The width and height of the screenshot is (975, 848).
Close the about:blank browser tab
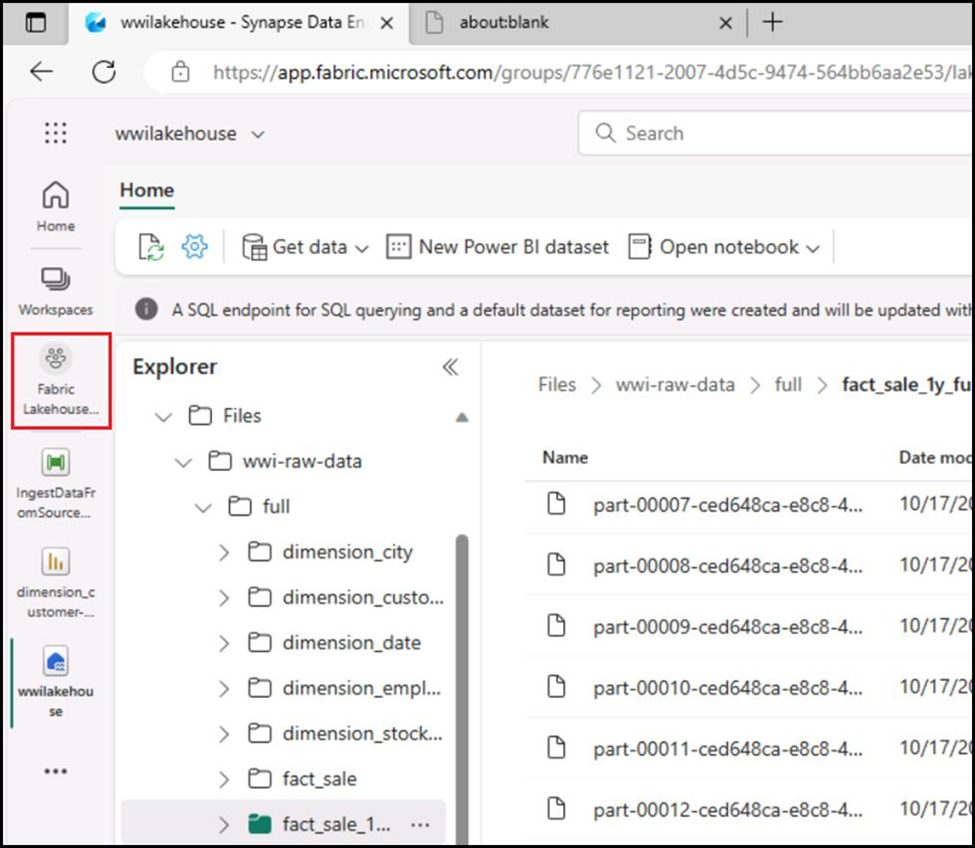[725, 23]
